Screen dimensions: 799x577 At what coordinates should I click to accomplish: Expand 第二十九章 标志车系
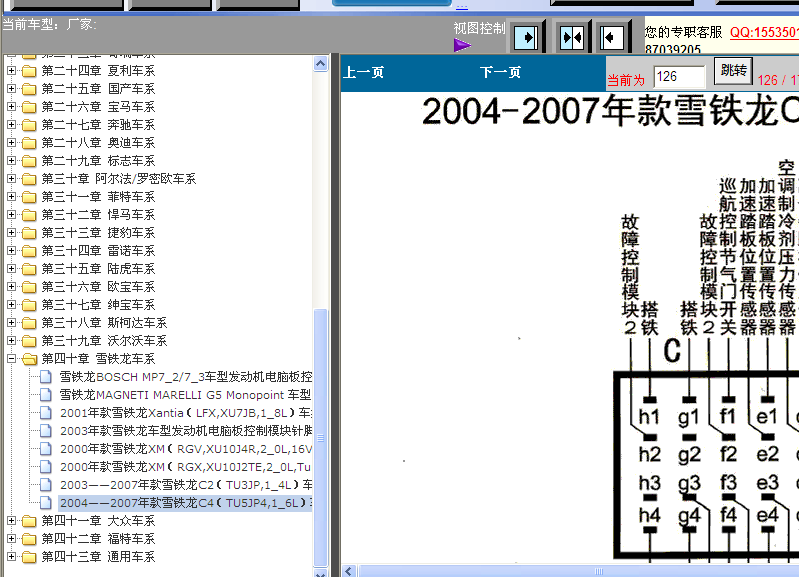coord(11,161)
